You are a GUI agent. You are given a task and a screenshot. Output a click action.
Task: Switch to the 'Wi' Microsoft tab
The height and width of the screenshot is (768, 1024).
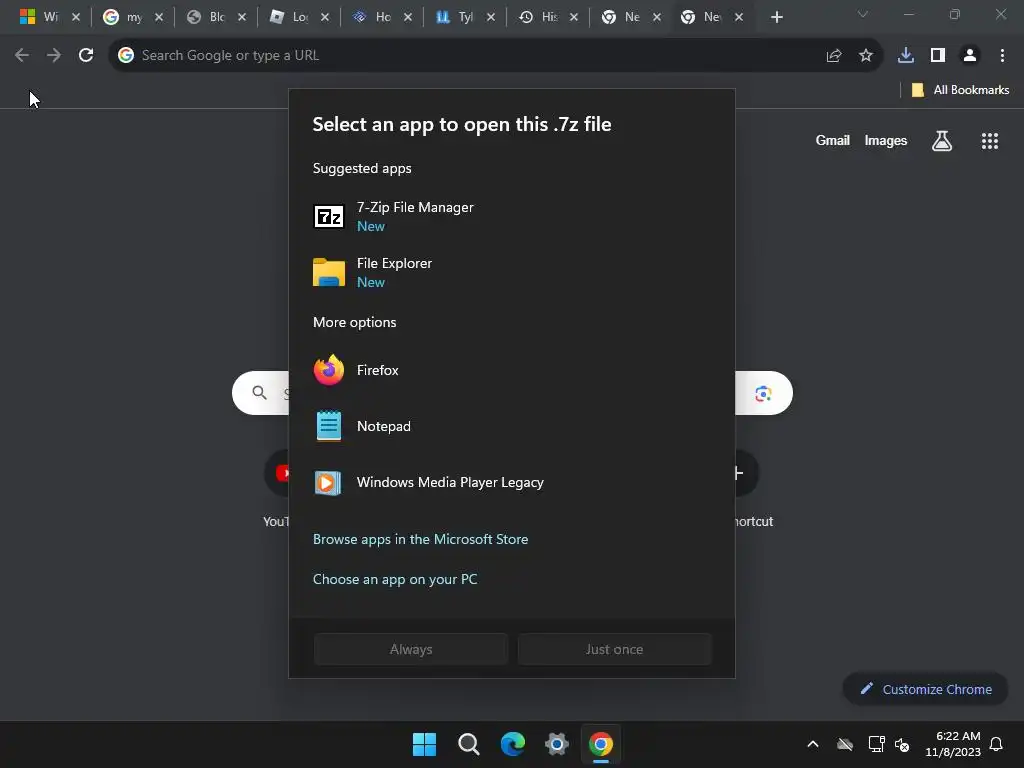click(39, 17)
